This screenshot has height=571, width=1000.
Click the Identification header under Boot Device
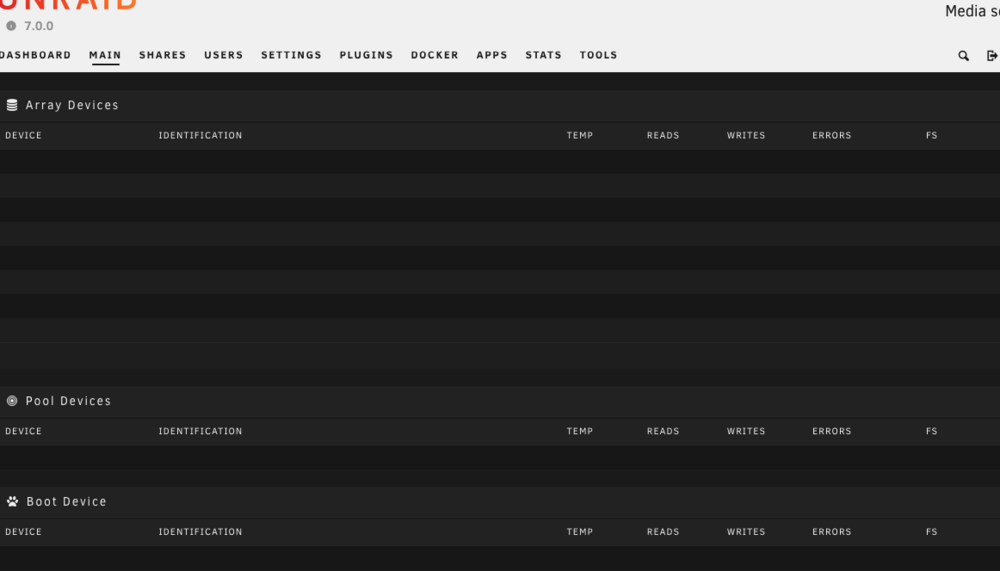(x=200, y=531)
